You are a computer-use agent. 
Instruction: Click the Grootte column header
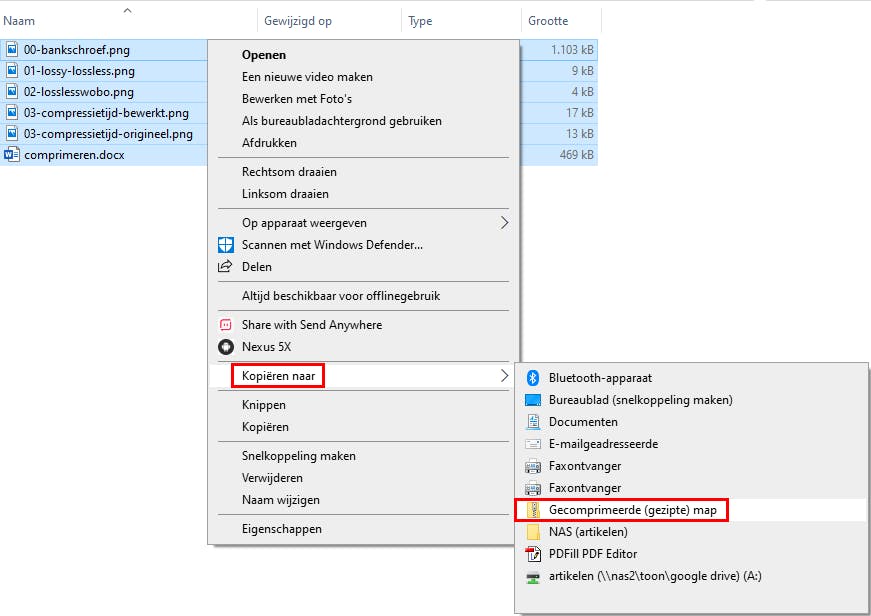548,21
